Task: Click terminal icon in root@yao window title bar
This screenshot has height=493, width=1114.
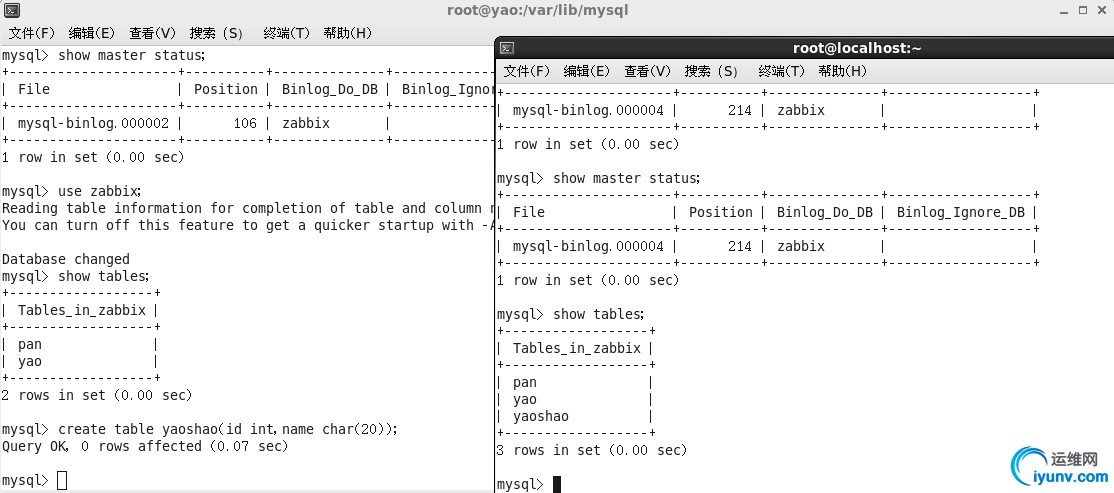Action: click(x=11, y=10)
